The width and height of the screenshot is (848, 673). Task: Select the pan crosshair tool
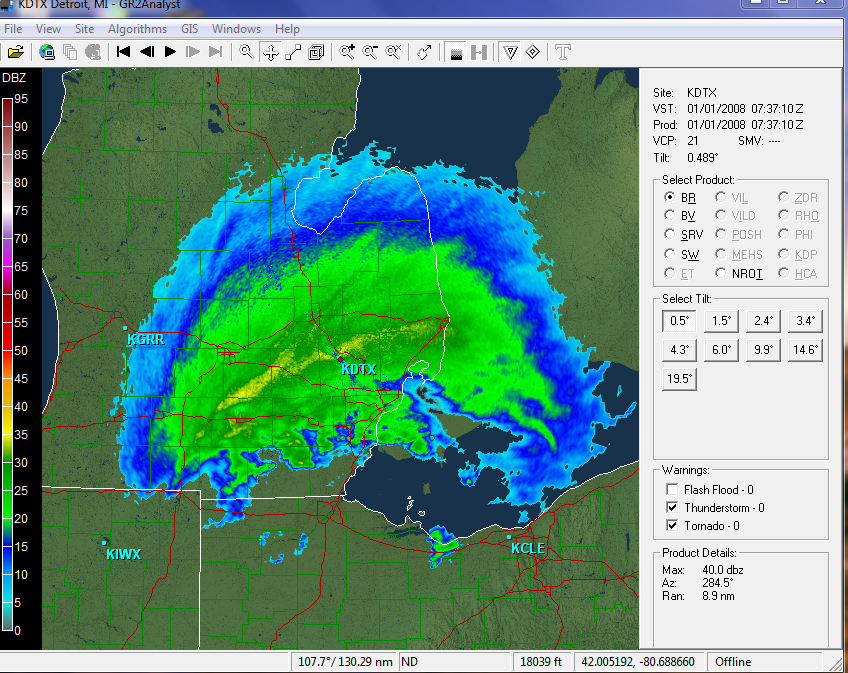(x=270, y=51)
